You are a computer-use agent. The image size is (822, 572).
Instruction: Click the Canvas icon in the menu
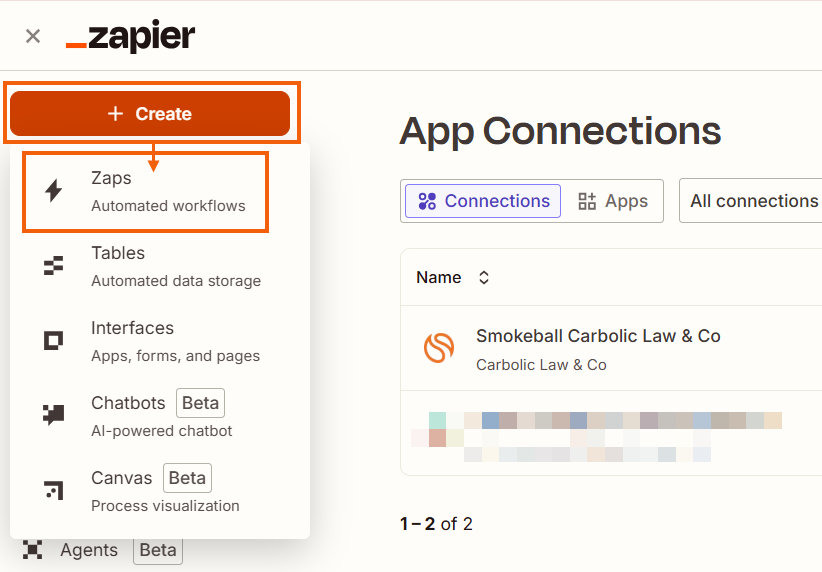[53, 490]
